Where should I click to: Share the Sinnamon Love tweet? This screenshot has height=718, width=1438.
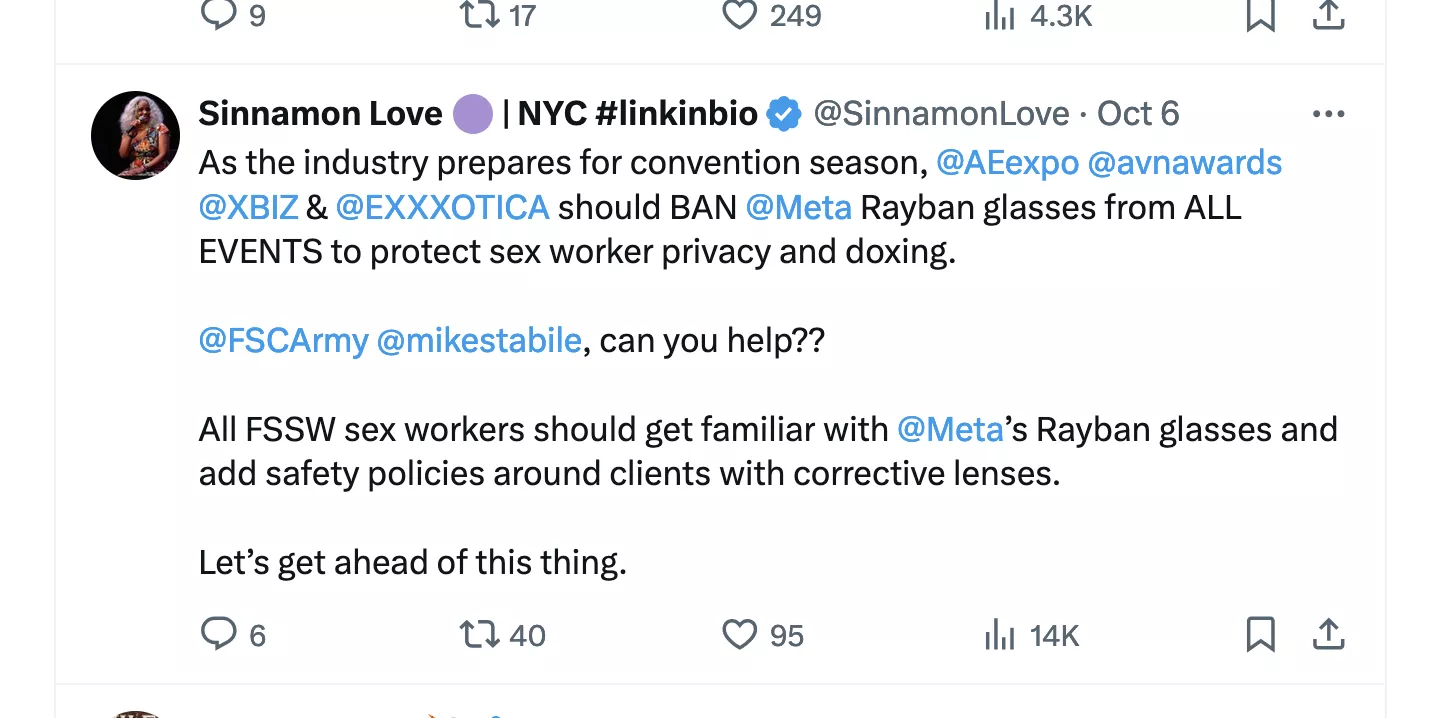(1328, 634)
